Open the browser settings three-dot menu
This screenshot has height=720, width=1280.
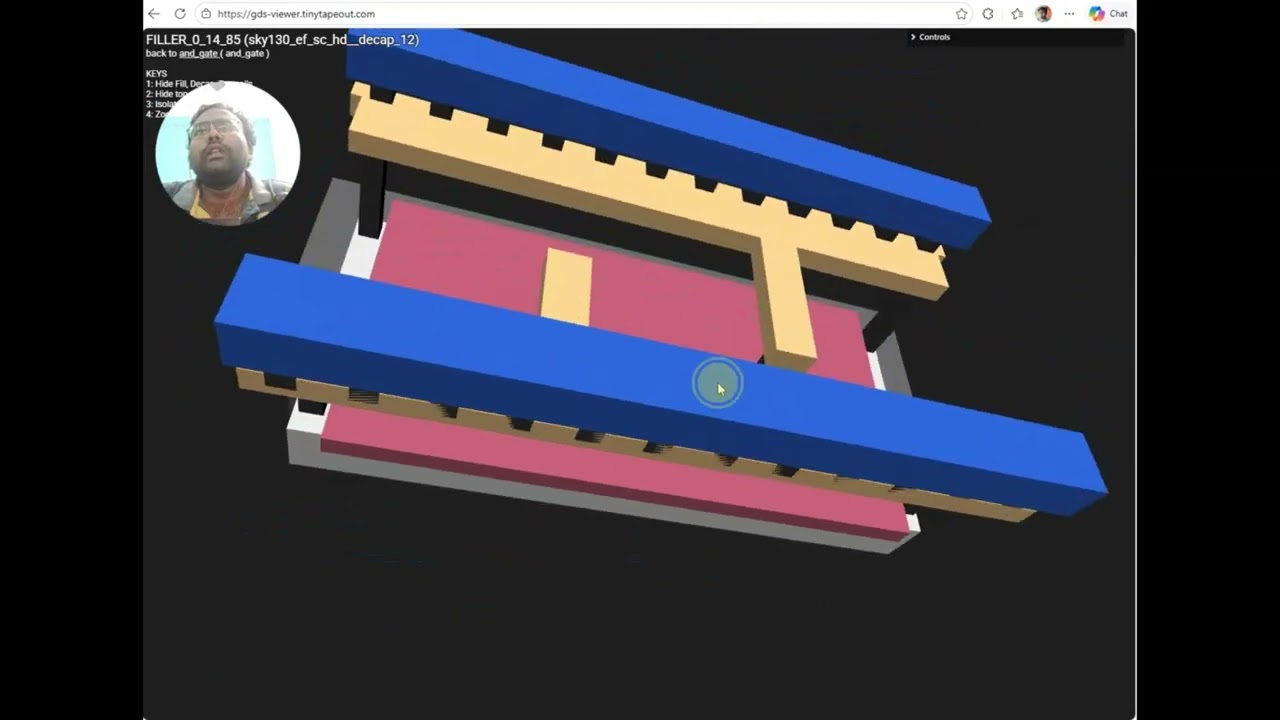pyautogui.click(x=1069, y=14)
